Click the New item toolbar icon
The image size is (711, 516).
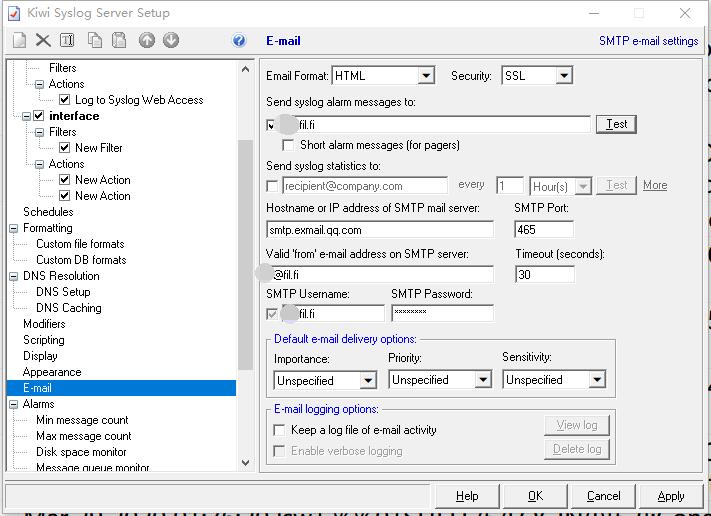coord(19,40)
